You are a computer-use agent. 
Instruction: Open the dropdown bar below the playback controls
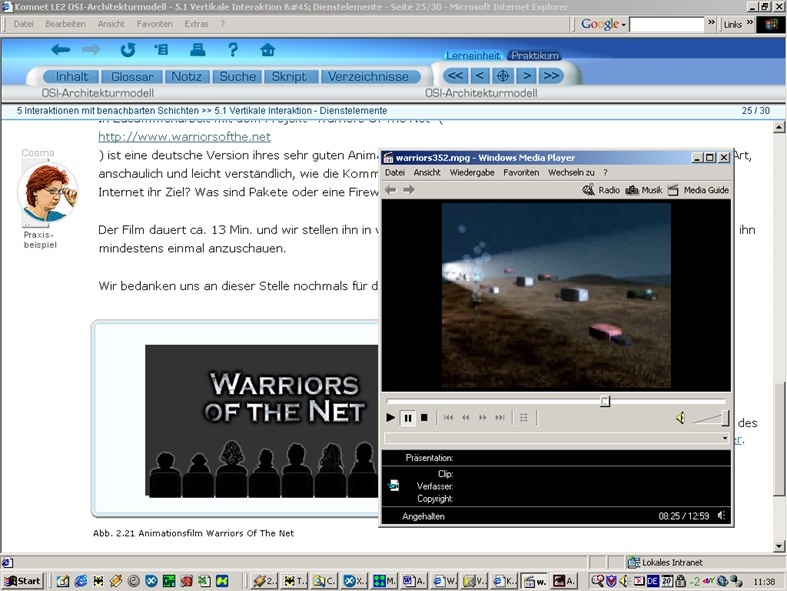[726, 438]
